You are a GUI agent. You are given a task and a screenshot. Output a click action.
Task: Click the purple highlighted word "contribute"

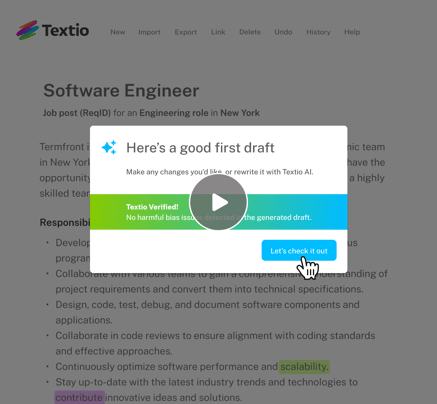click(79, 397)
